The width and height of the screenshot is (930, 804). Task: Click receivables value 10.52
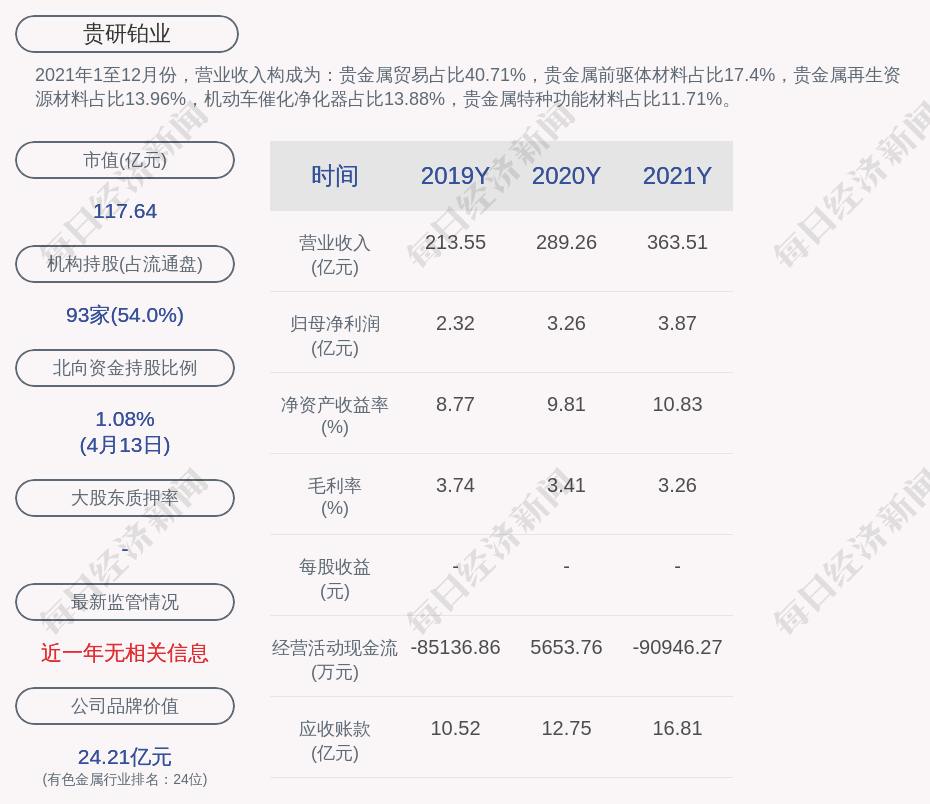(x=455, y=728)
